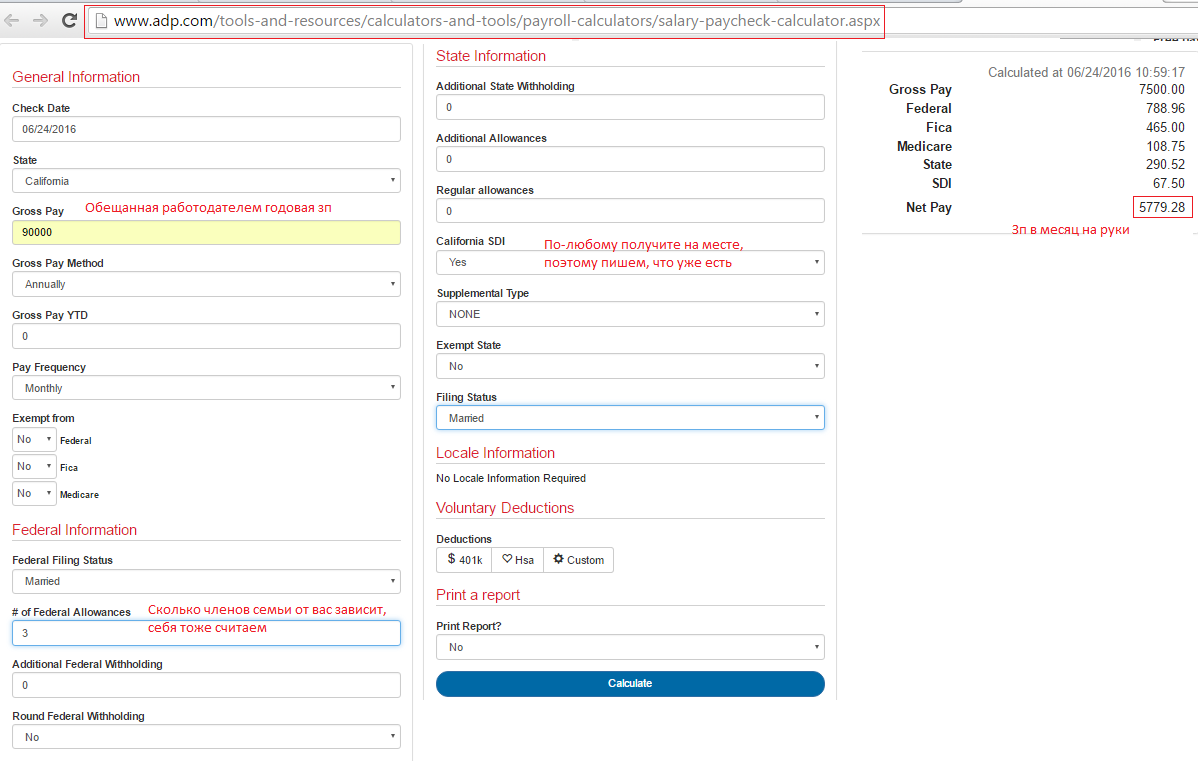Screen dimensions: 1198x769
Task: Click the browser forward arrow
Action: [x=40, y=20]
